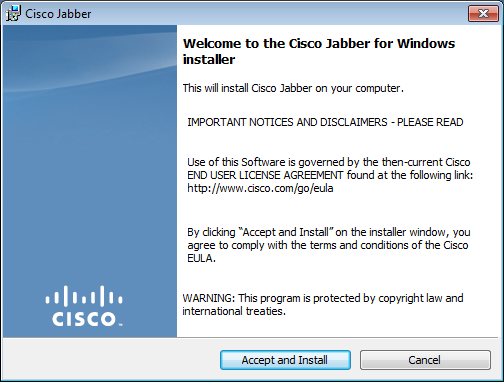Click the Cisco bars logo graphic

pos(84,296)
